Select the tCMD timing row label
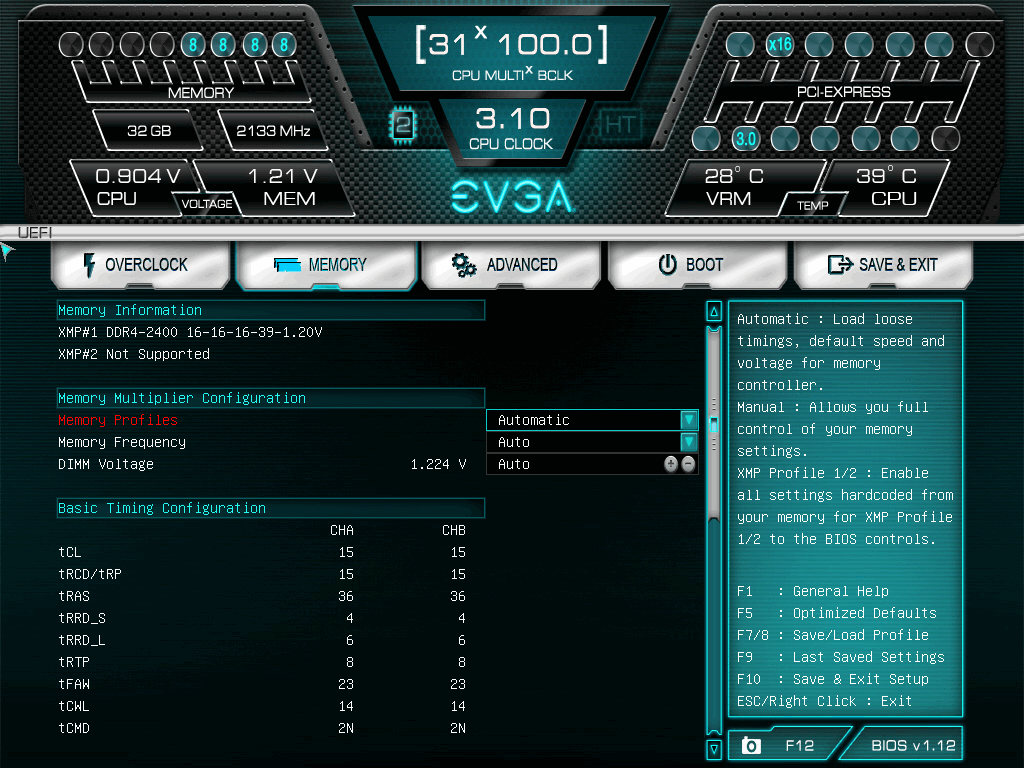Viewport: 1024px width, 768px height. 74,728
